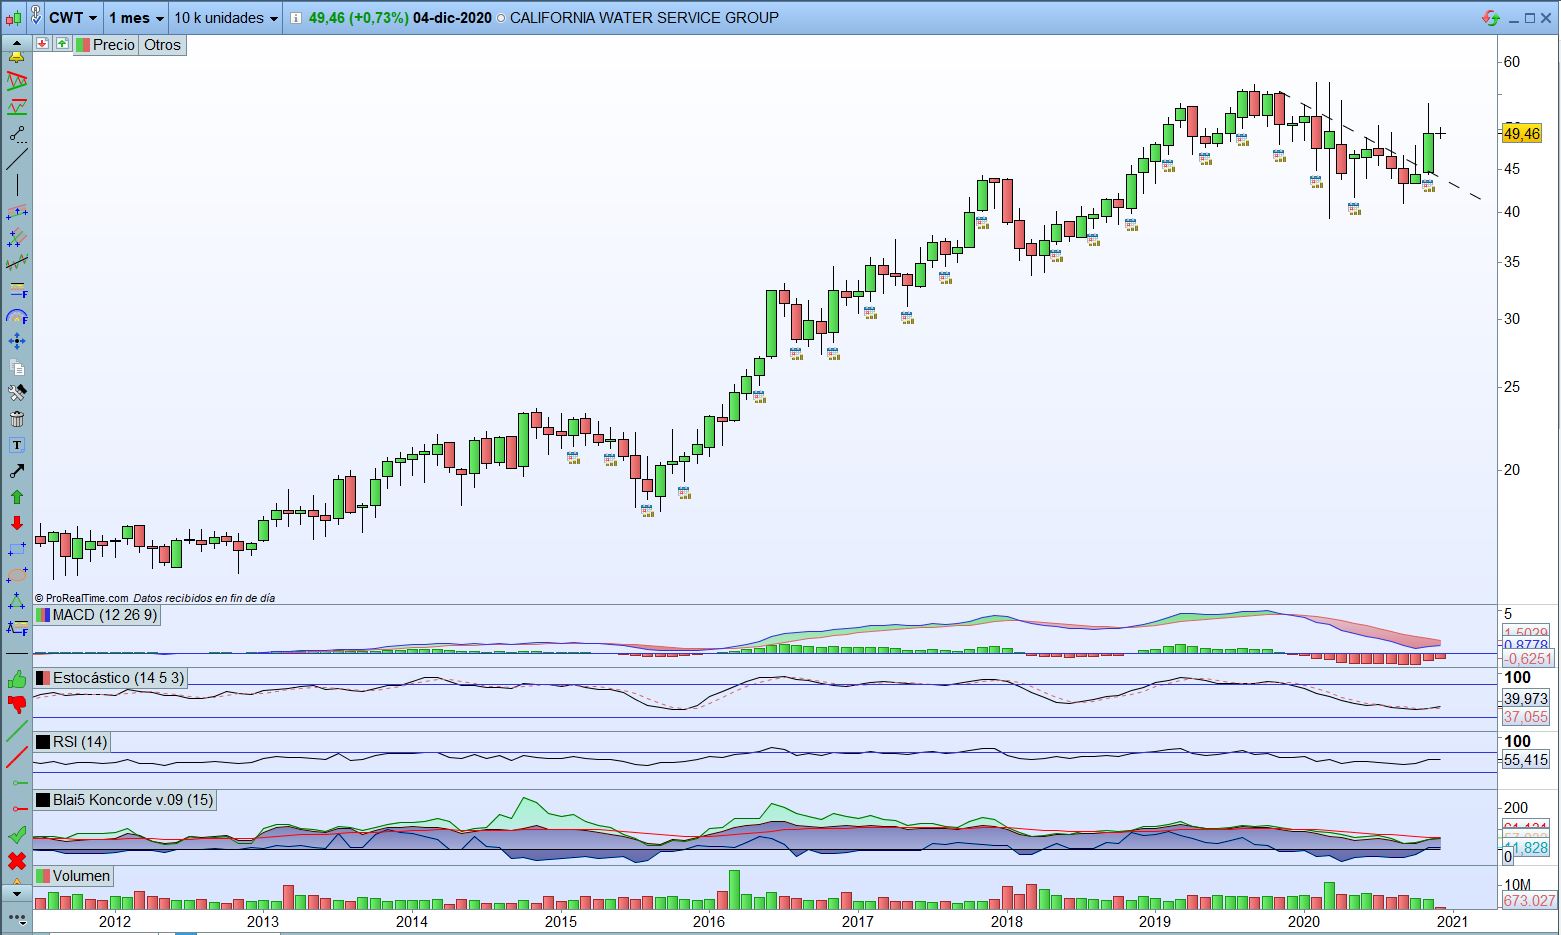Select the move object tool
Viewport: 1561px width, 935px height.
point(16,341)
